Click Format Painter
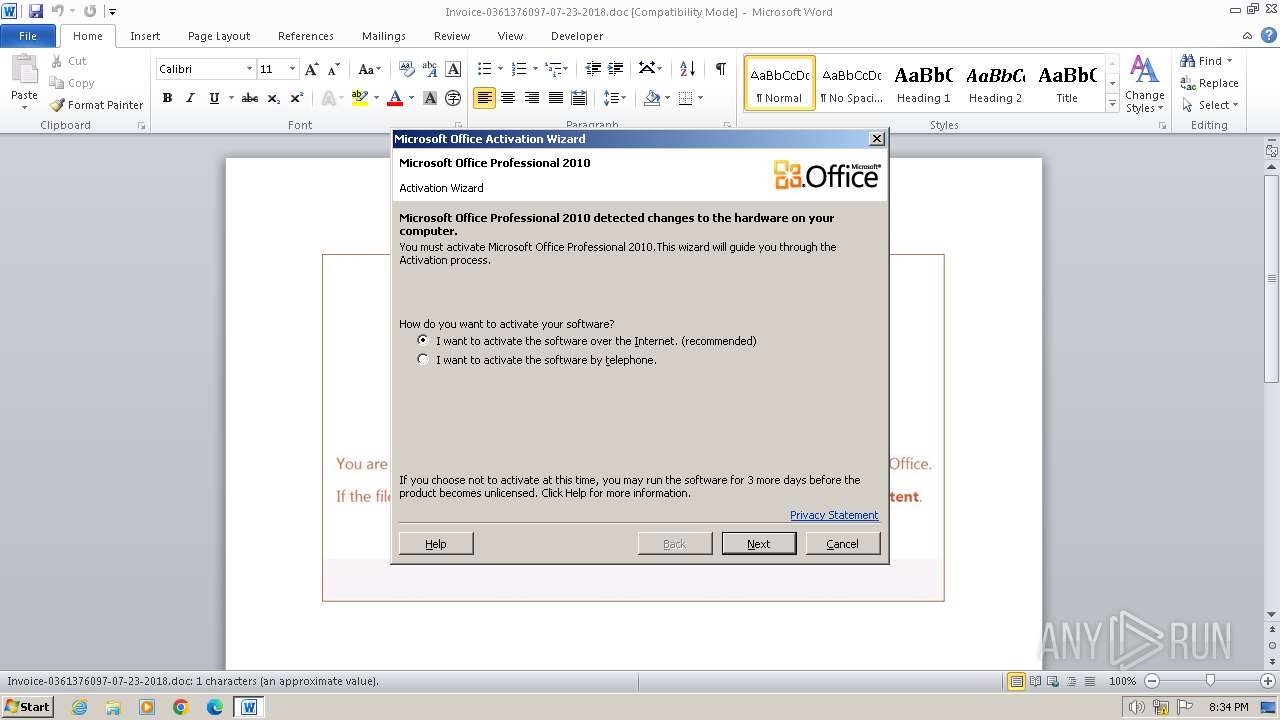Image resolution: width=1280 pixels, height=720 pixels. (x=97, y=105)
